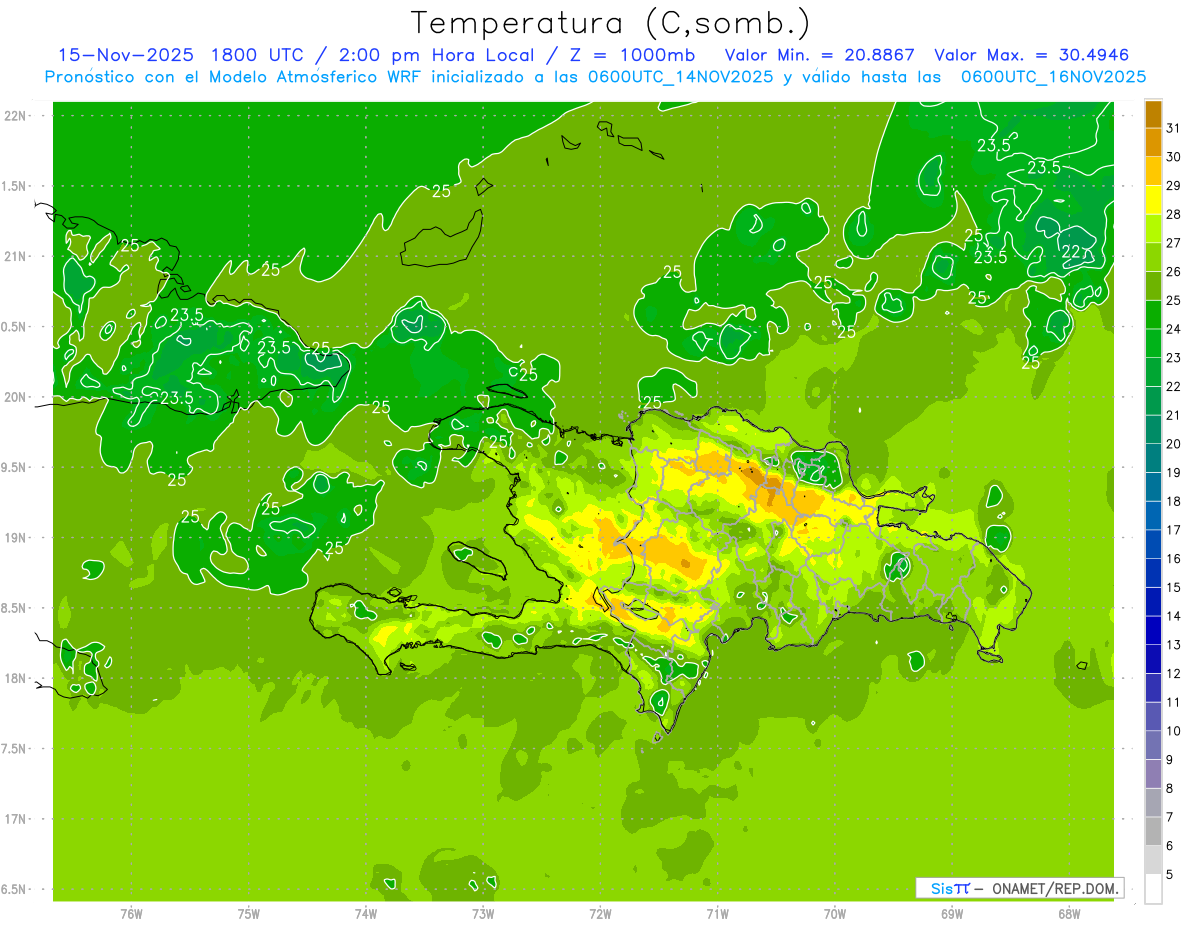Click the "28" value on the color scale
The image size is (1200, 927).
(1174, 214)
